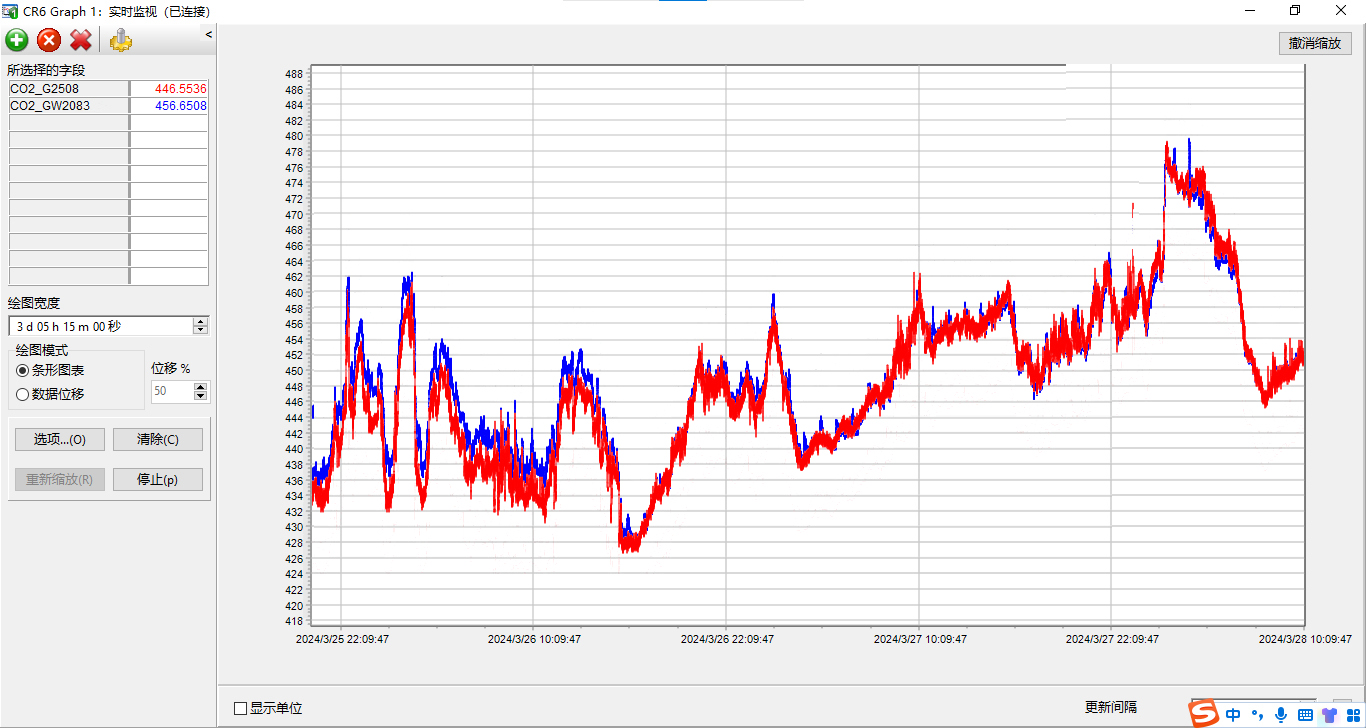The image size is (1366, 728).
Task: Enable the 显示单位 checkbox
Action: [x=240, y=708]
